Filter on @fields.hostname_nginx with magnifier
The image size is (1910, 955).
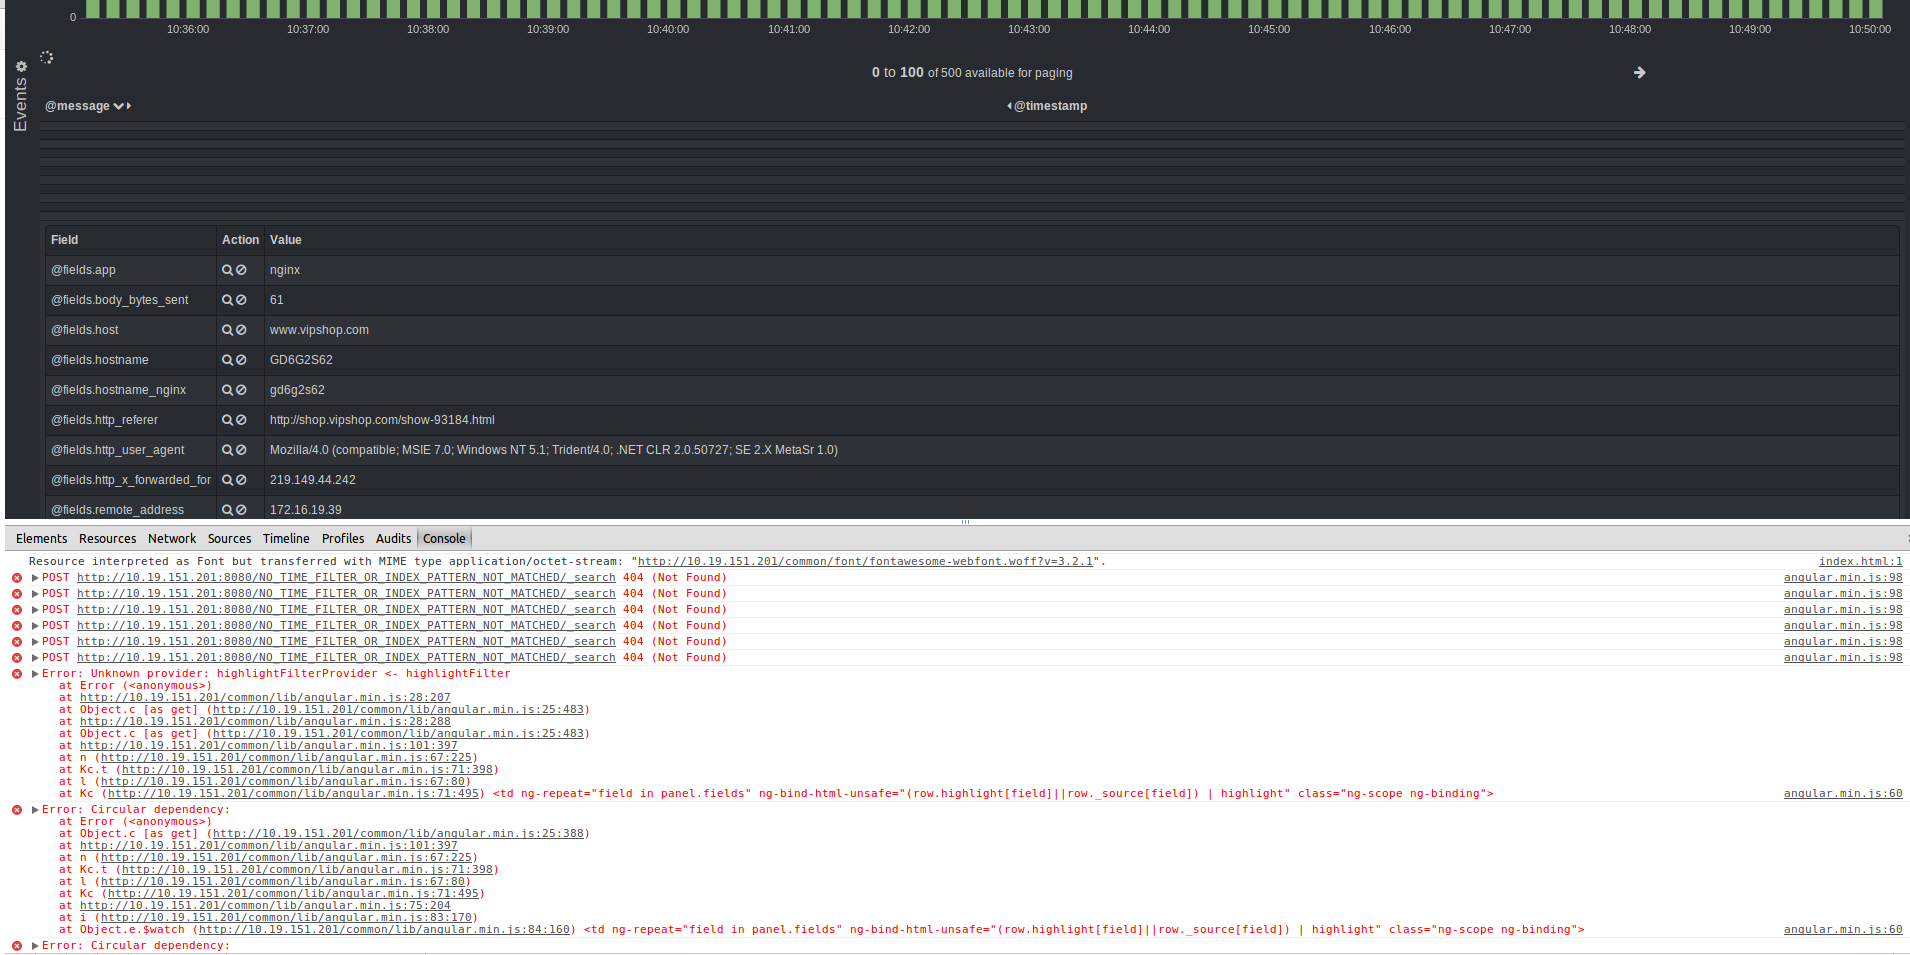[x=227, y=390]
